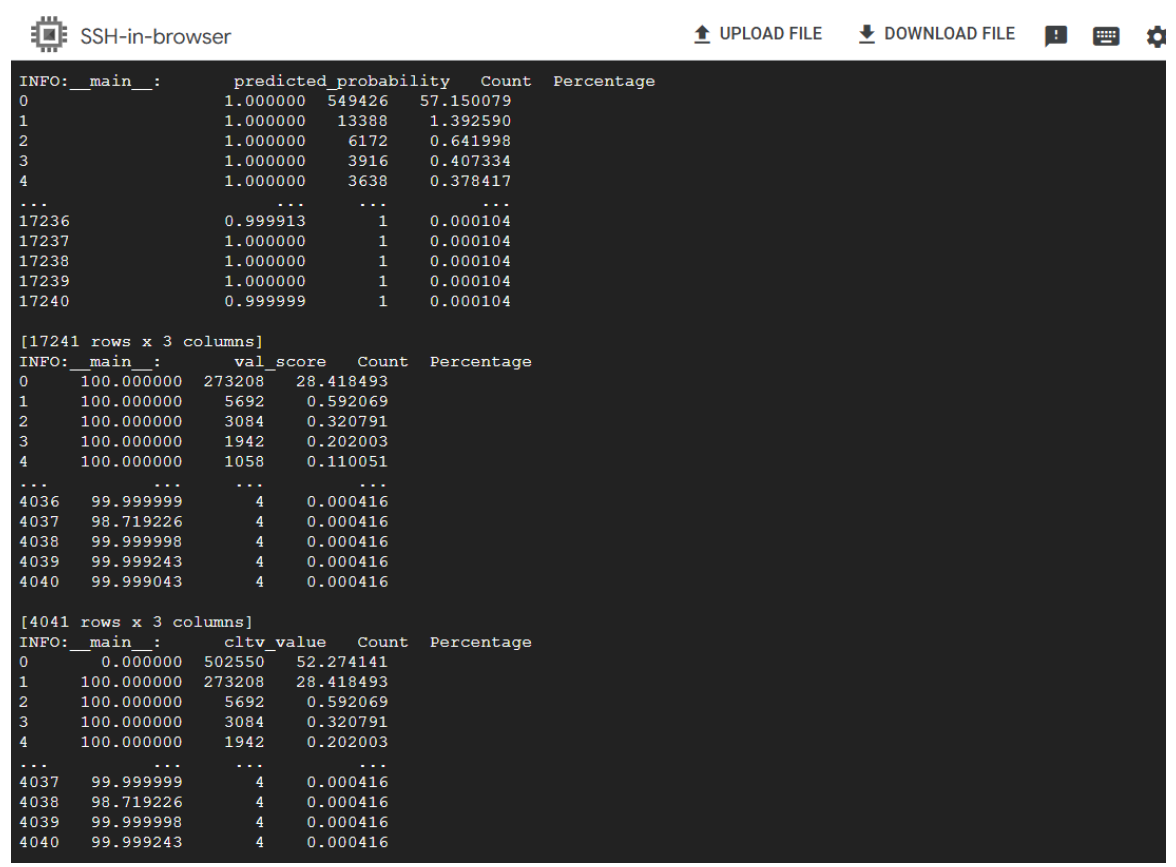Select the "[17241 rows x 3 columns]" line
Viewport: 1176px width, 867px height.
coord(142,341)
